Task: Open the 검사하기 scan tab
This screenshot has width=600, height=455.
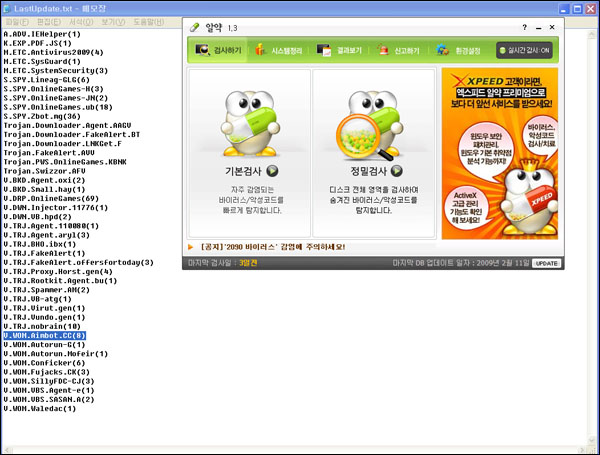Action: pyautogui.click(x=218, y=50)
